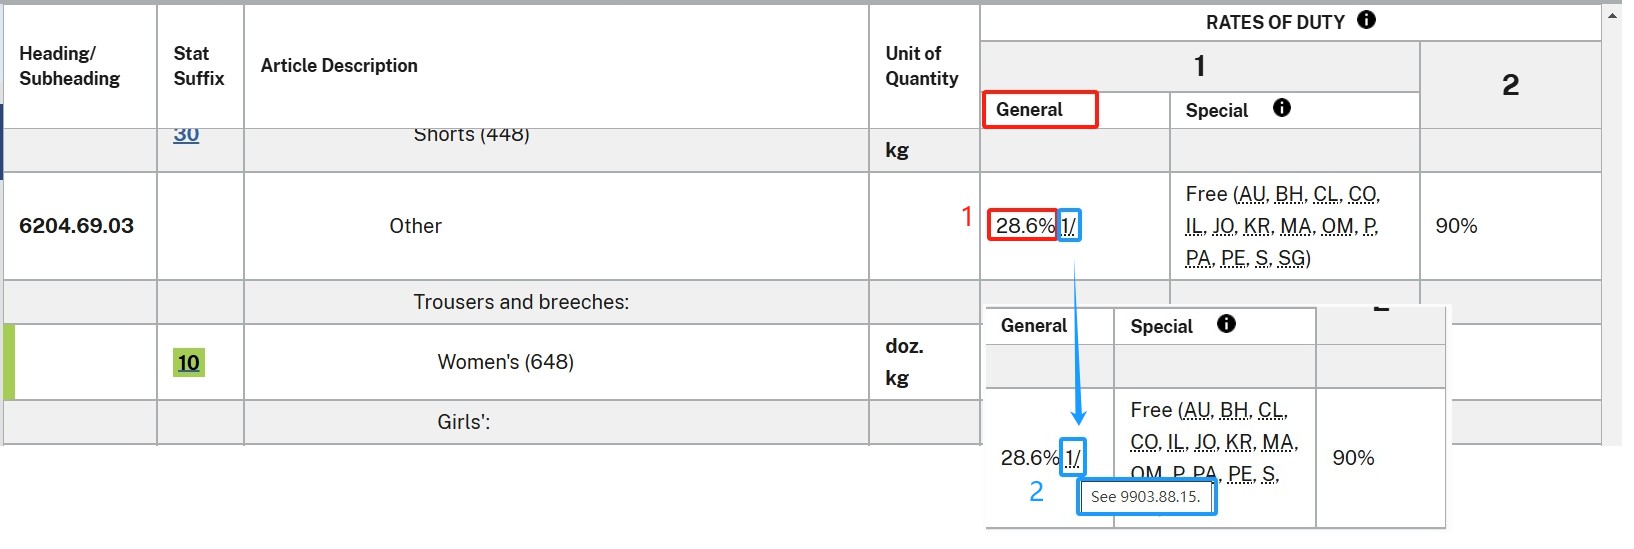
Task: Click the Special info icon in the inset popup
Action: point(1226,324)
